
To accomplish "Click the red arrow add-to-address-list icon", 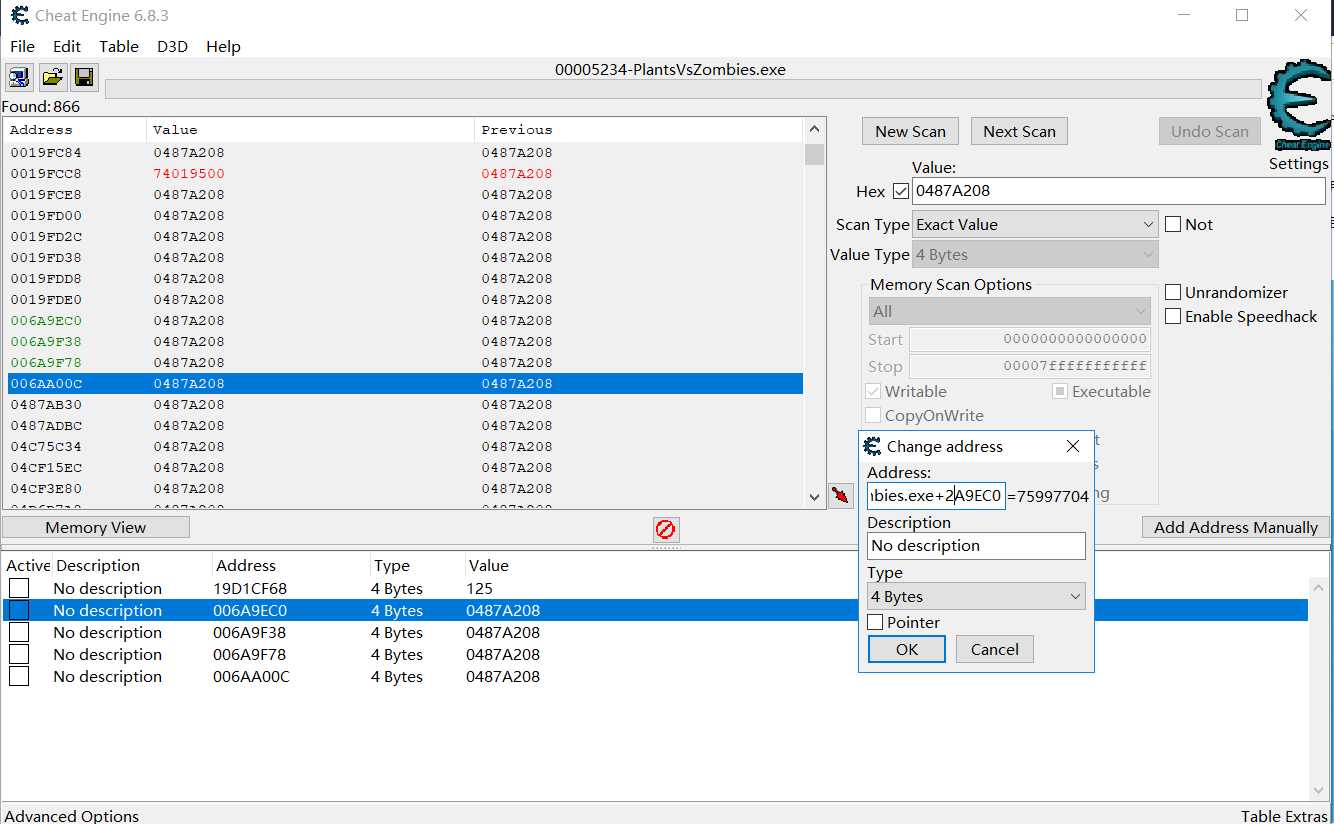I will point(841,495).
